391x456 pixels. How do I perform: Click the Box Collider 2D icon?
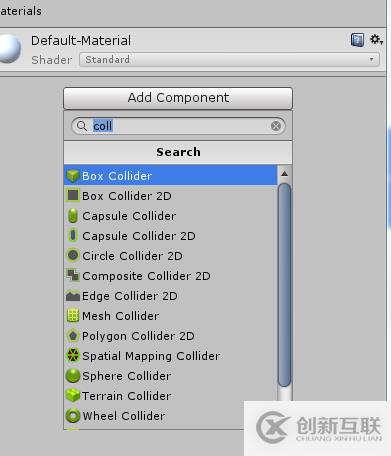(x=73, y=196)
